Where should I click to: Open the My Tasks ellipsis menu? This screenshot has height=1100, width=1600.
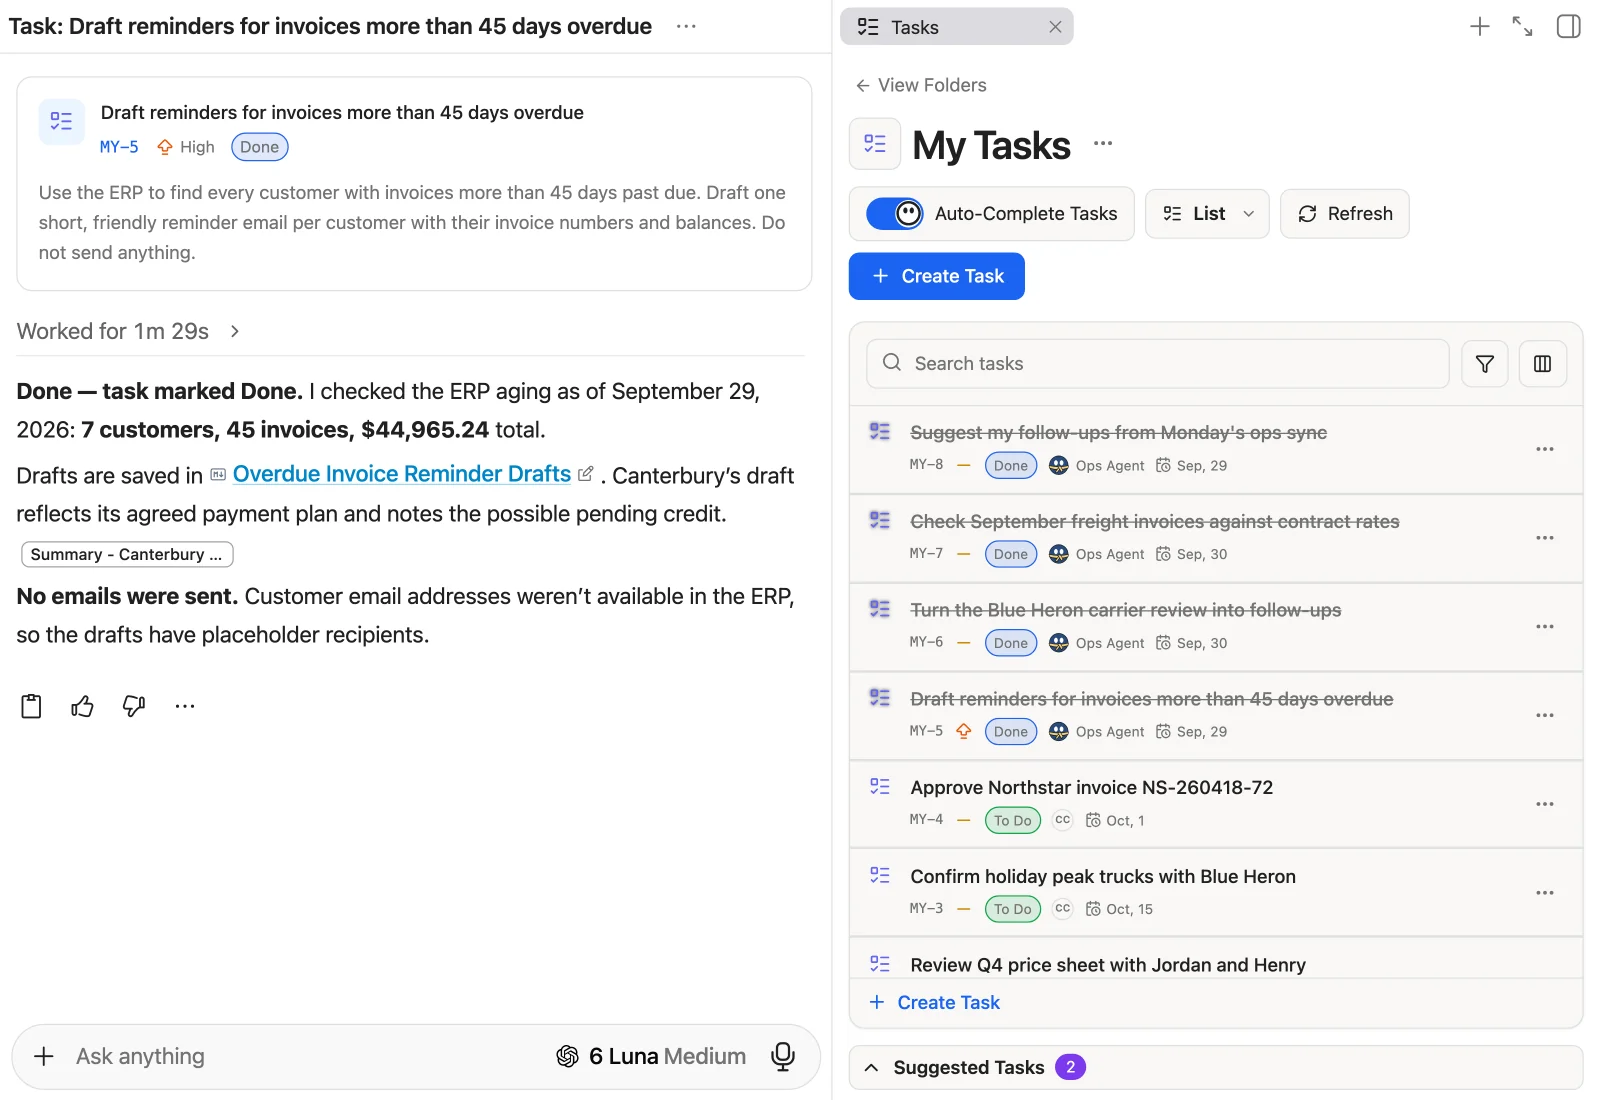pyautogui.click(x=1103, y=143)
